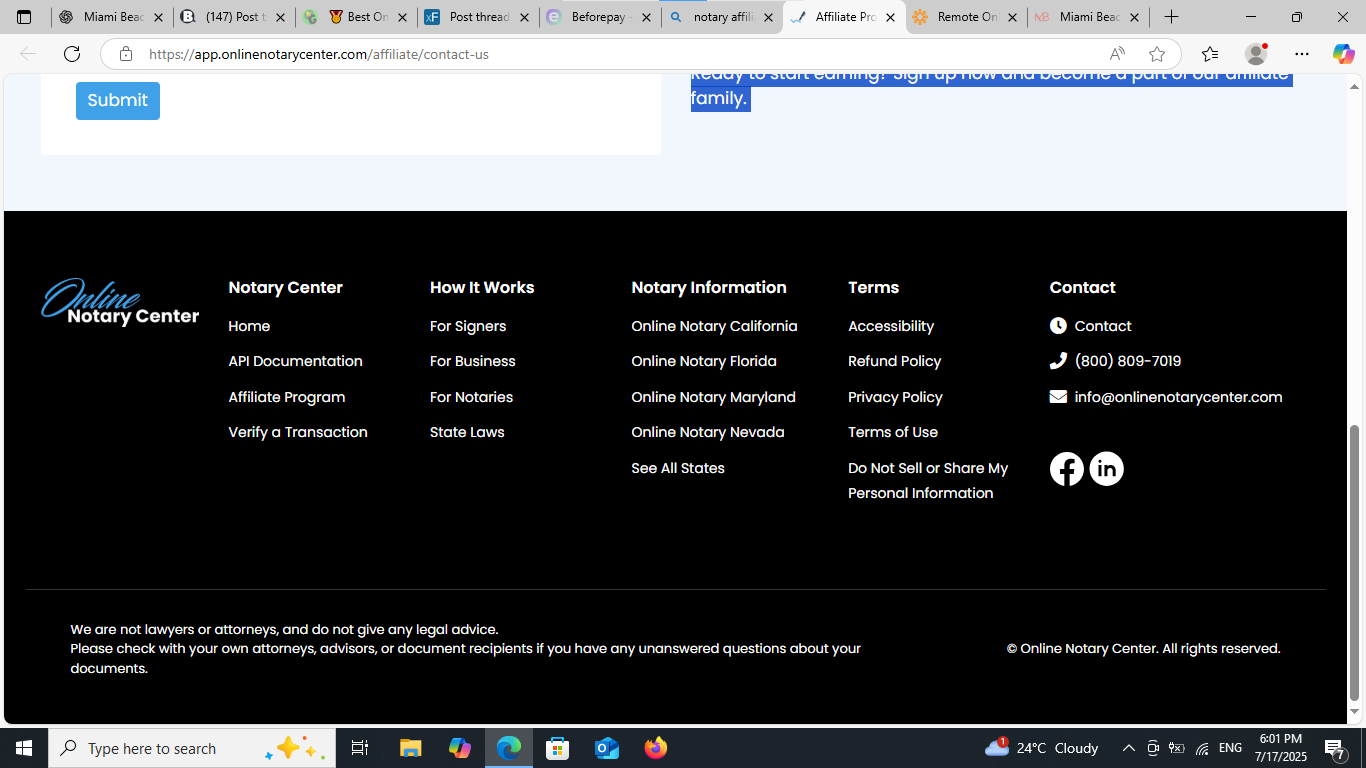The width and height of the screenshot is (1366, 768).
Task: Open the Terms of Use link
Action: pyautogui.click(x=893, y=432)
